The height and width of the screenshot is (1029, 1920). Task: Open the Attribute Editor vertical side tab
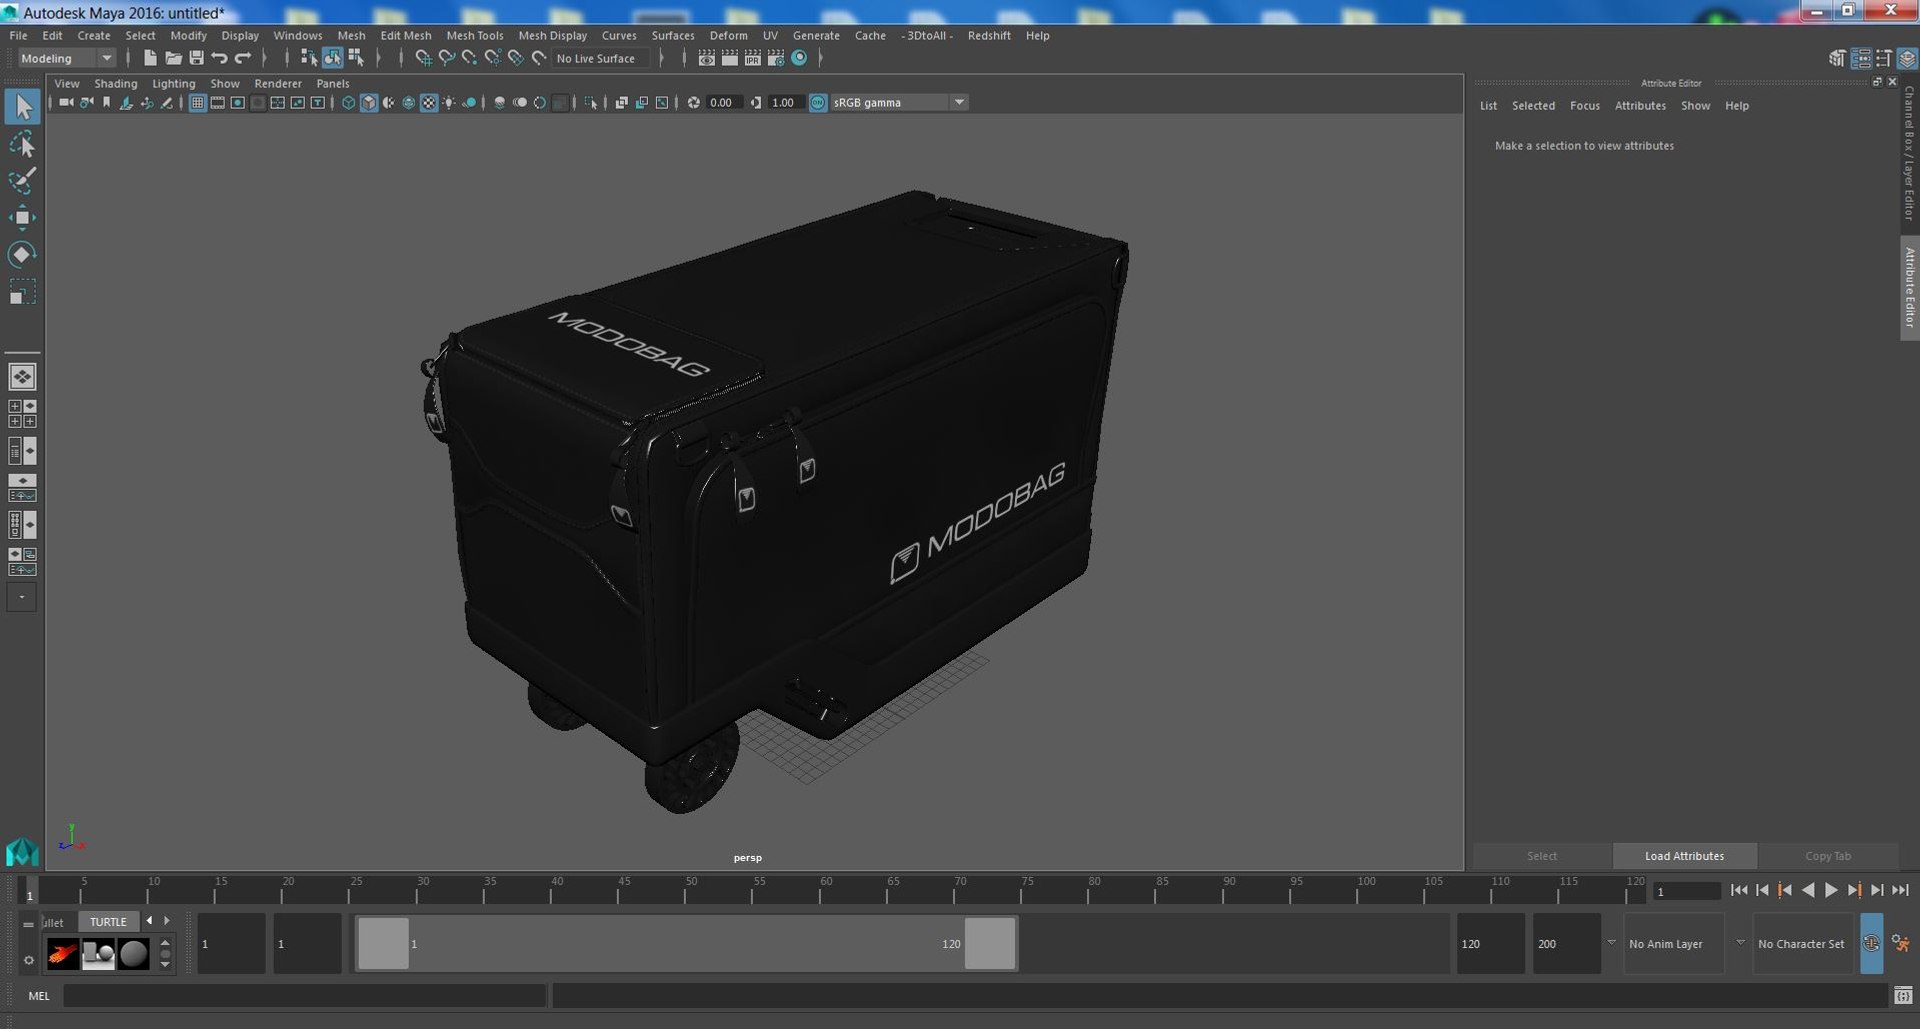pos(1909,287)
